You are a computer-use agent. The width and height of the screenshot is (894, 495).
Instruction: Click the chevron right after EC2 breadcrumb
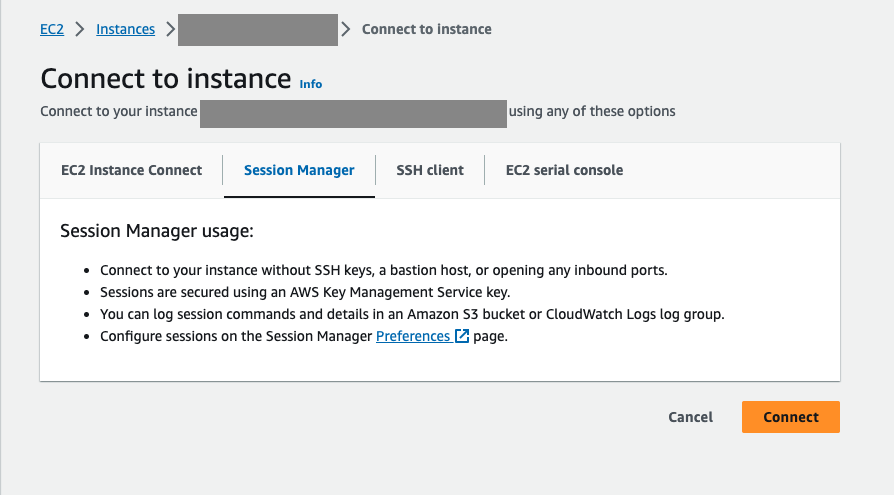(80, 29)
